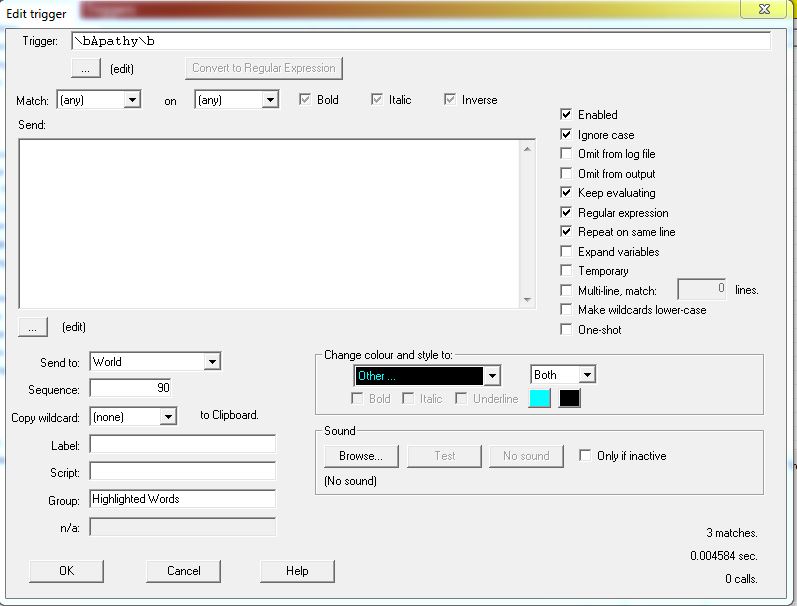Image resolution: width=797 pixels, height=606 pixels.
Task: Toggle the Match Italic checkbox
Action: coord(377,99)
